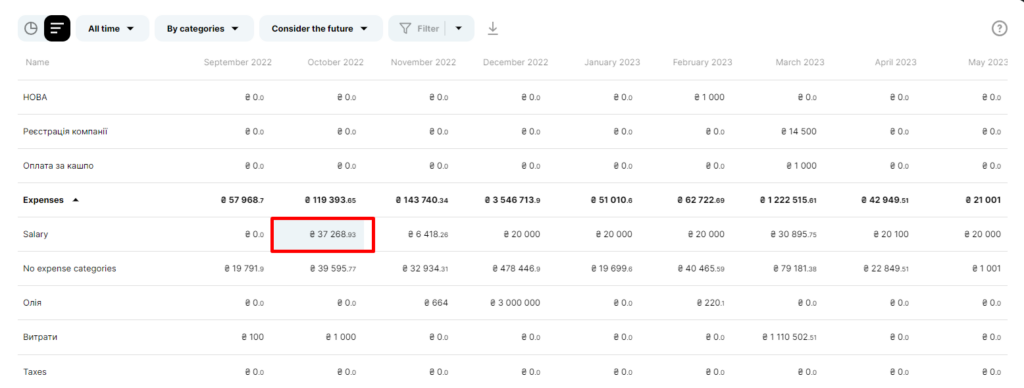Click the Filter button
Viewport: 1024px width, 388px height.
coord(419,29)
